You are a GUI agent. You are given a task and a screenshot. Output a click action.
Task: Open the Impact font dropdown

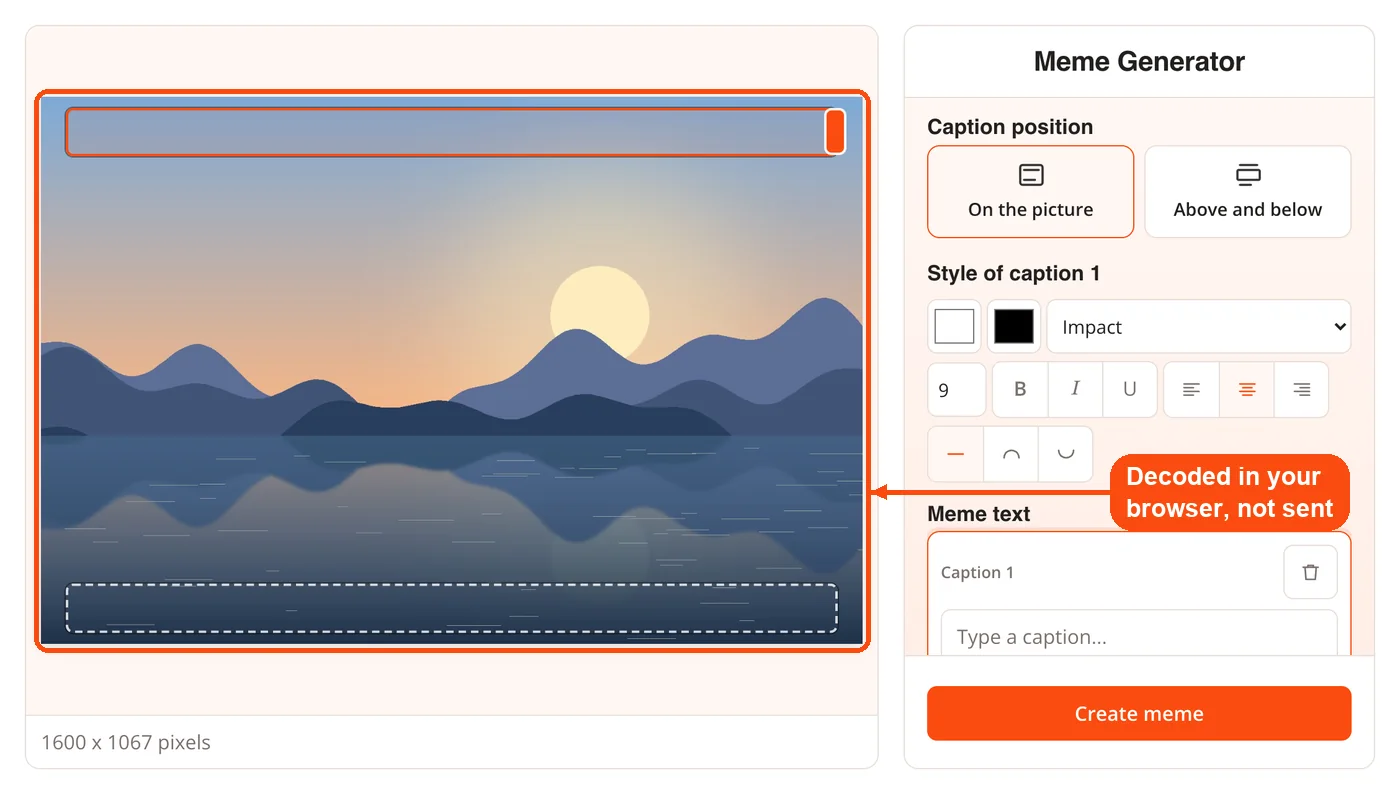tap(1199, 327)
